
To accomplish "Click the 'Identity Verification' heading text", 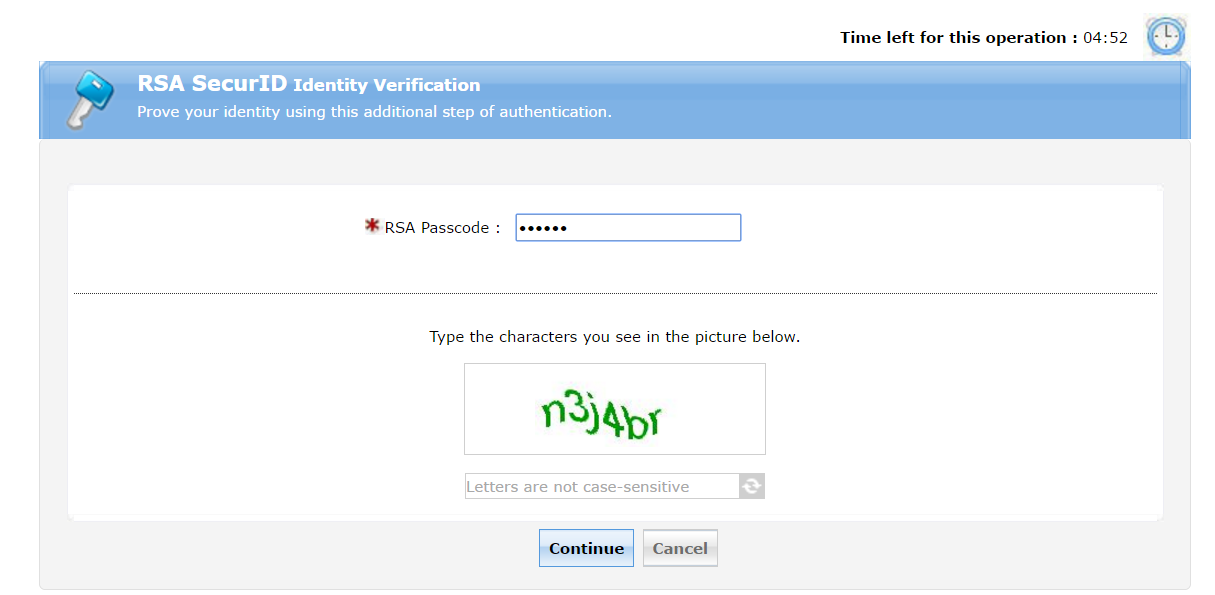I will click(x=387, y=85).
